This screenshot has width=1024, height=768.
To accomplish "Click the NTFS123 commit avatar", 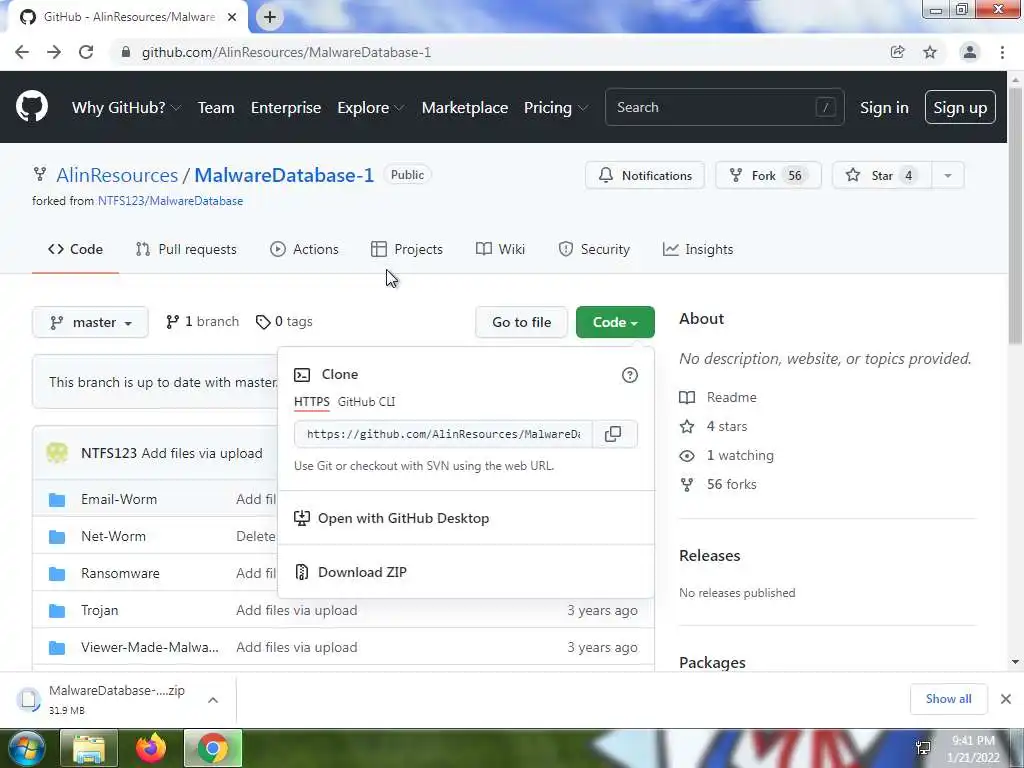I will coord(57,453).
